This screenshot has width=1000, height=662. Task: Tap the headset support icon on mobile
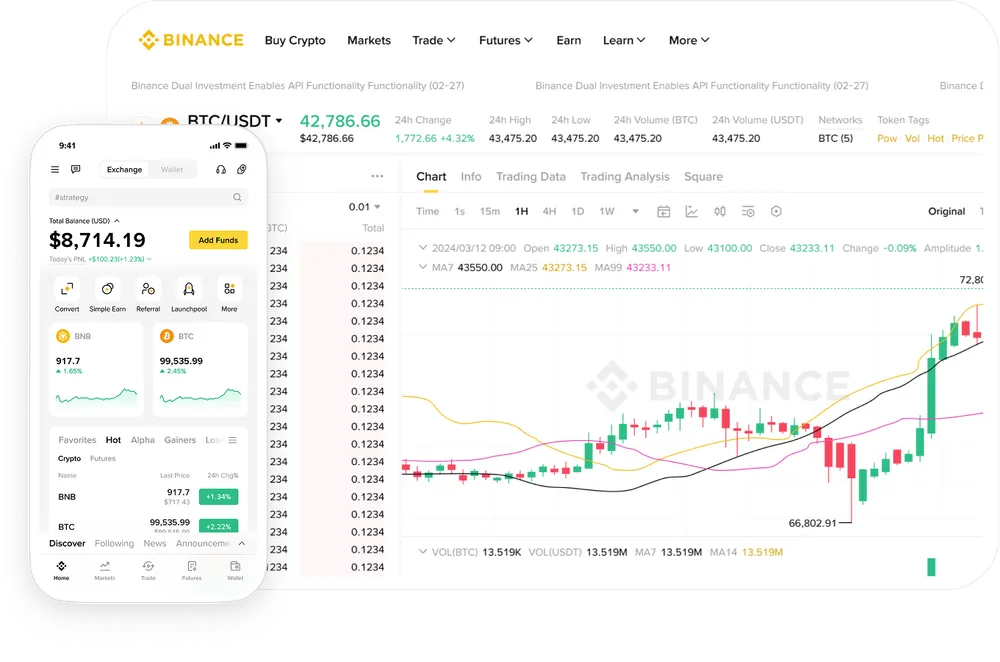click(221, 170)
